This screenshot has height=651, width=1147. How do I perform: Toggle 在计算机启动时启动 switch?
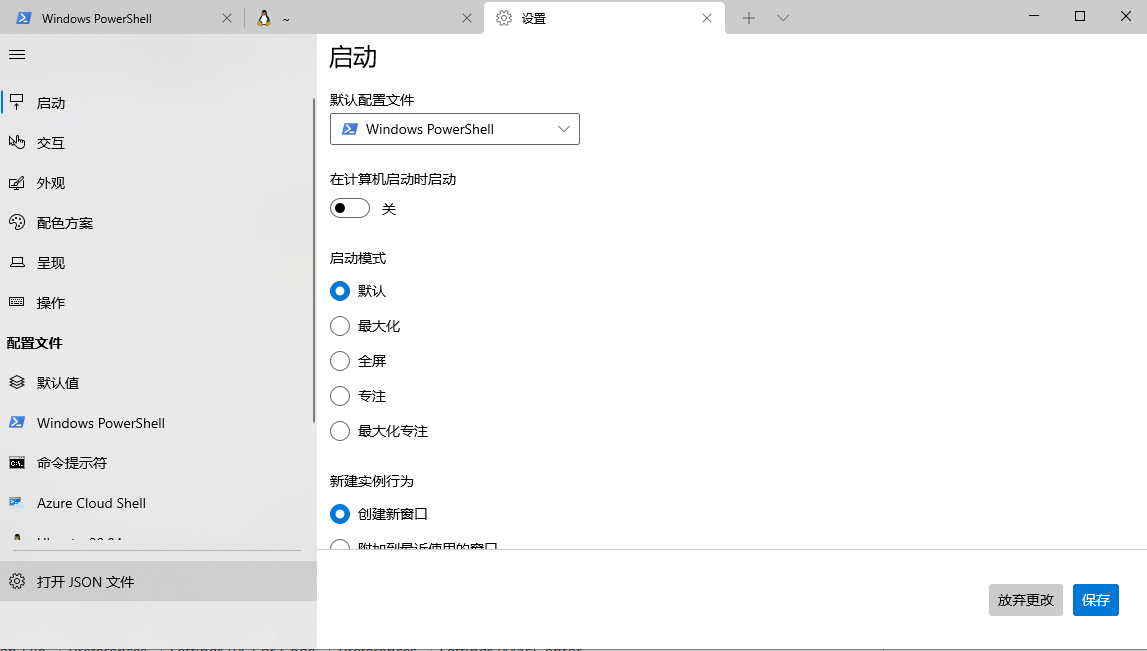tap(350, 208)
